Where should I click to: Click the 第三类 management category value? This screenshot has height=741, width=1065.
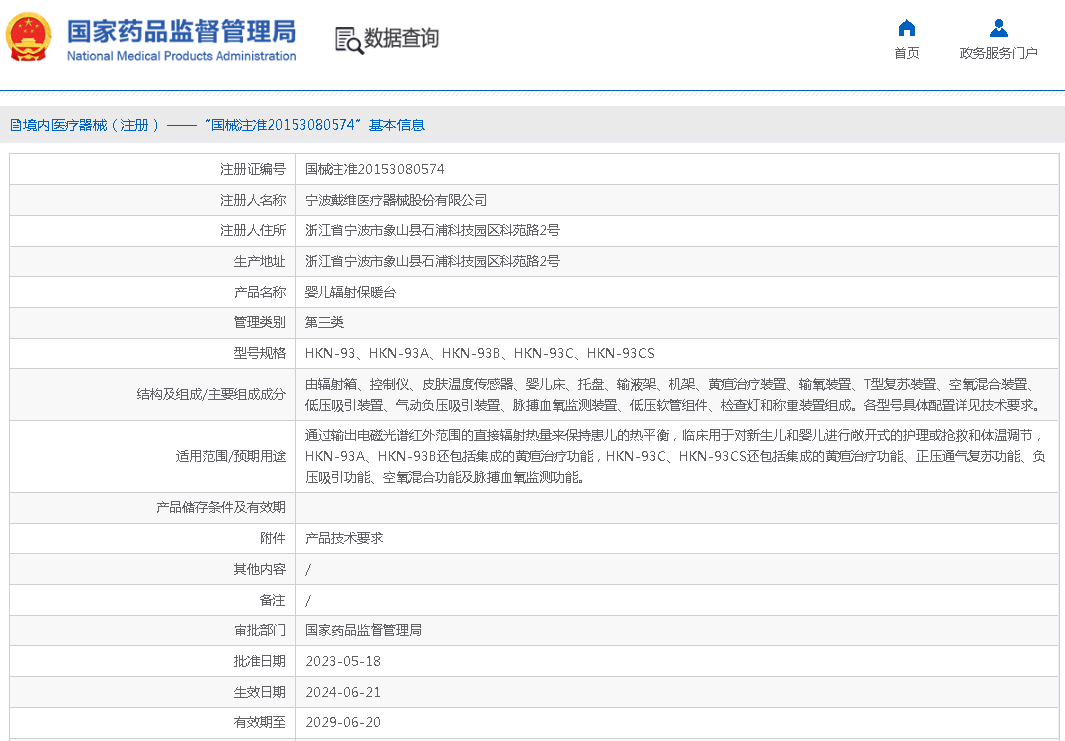tap(324, 323)
